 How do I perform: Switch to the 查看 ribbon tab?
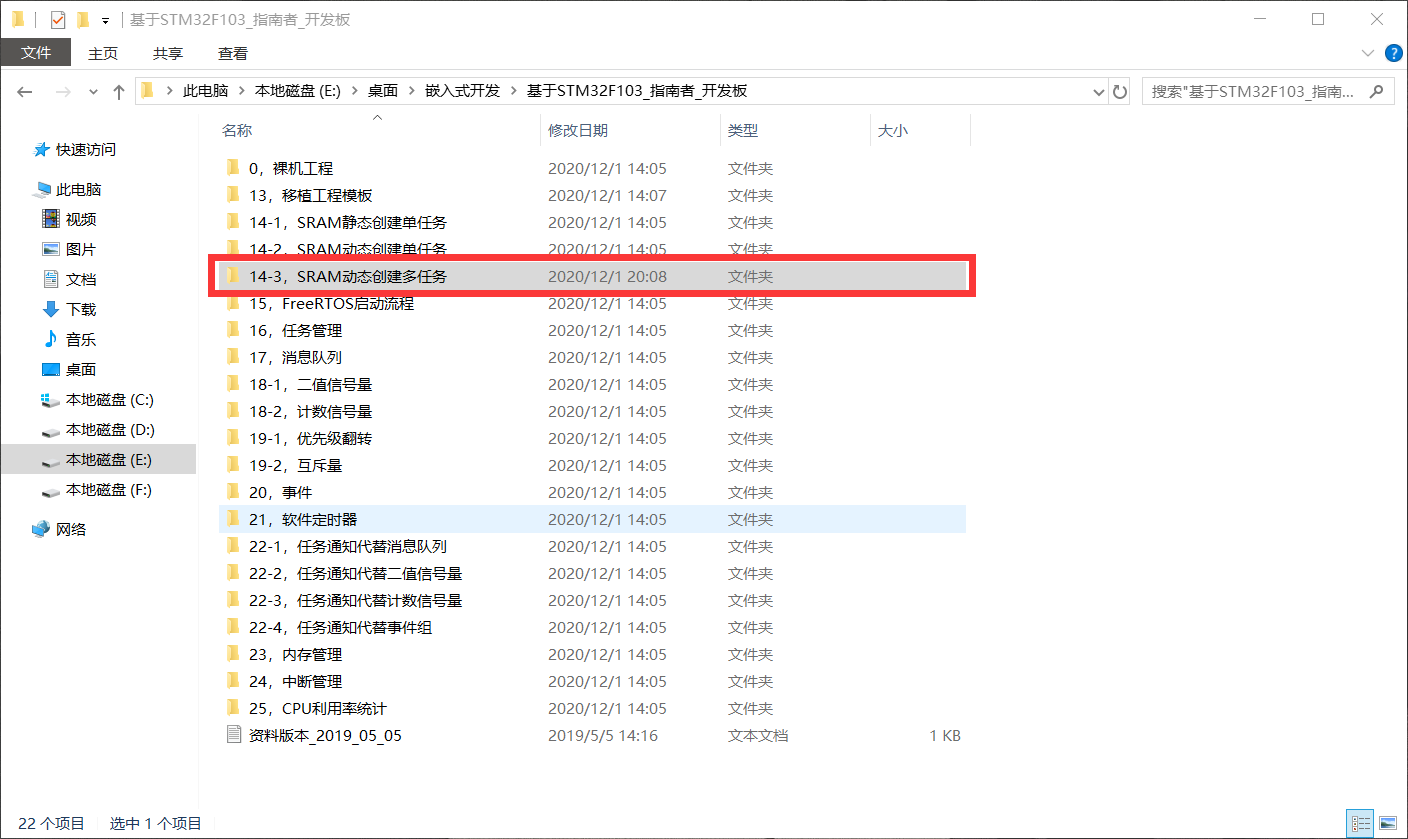232,53
